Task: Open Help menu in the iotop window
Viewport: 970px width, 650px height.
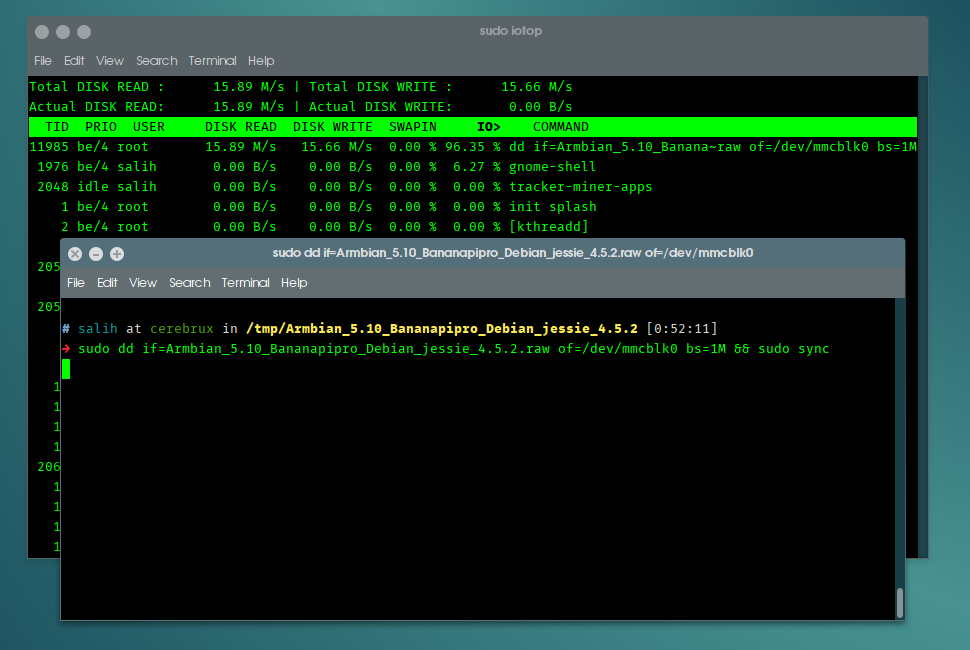Action: [x=261, y=61]
